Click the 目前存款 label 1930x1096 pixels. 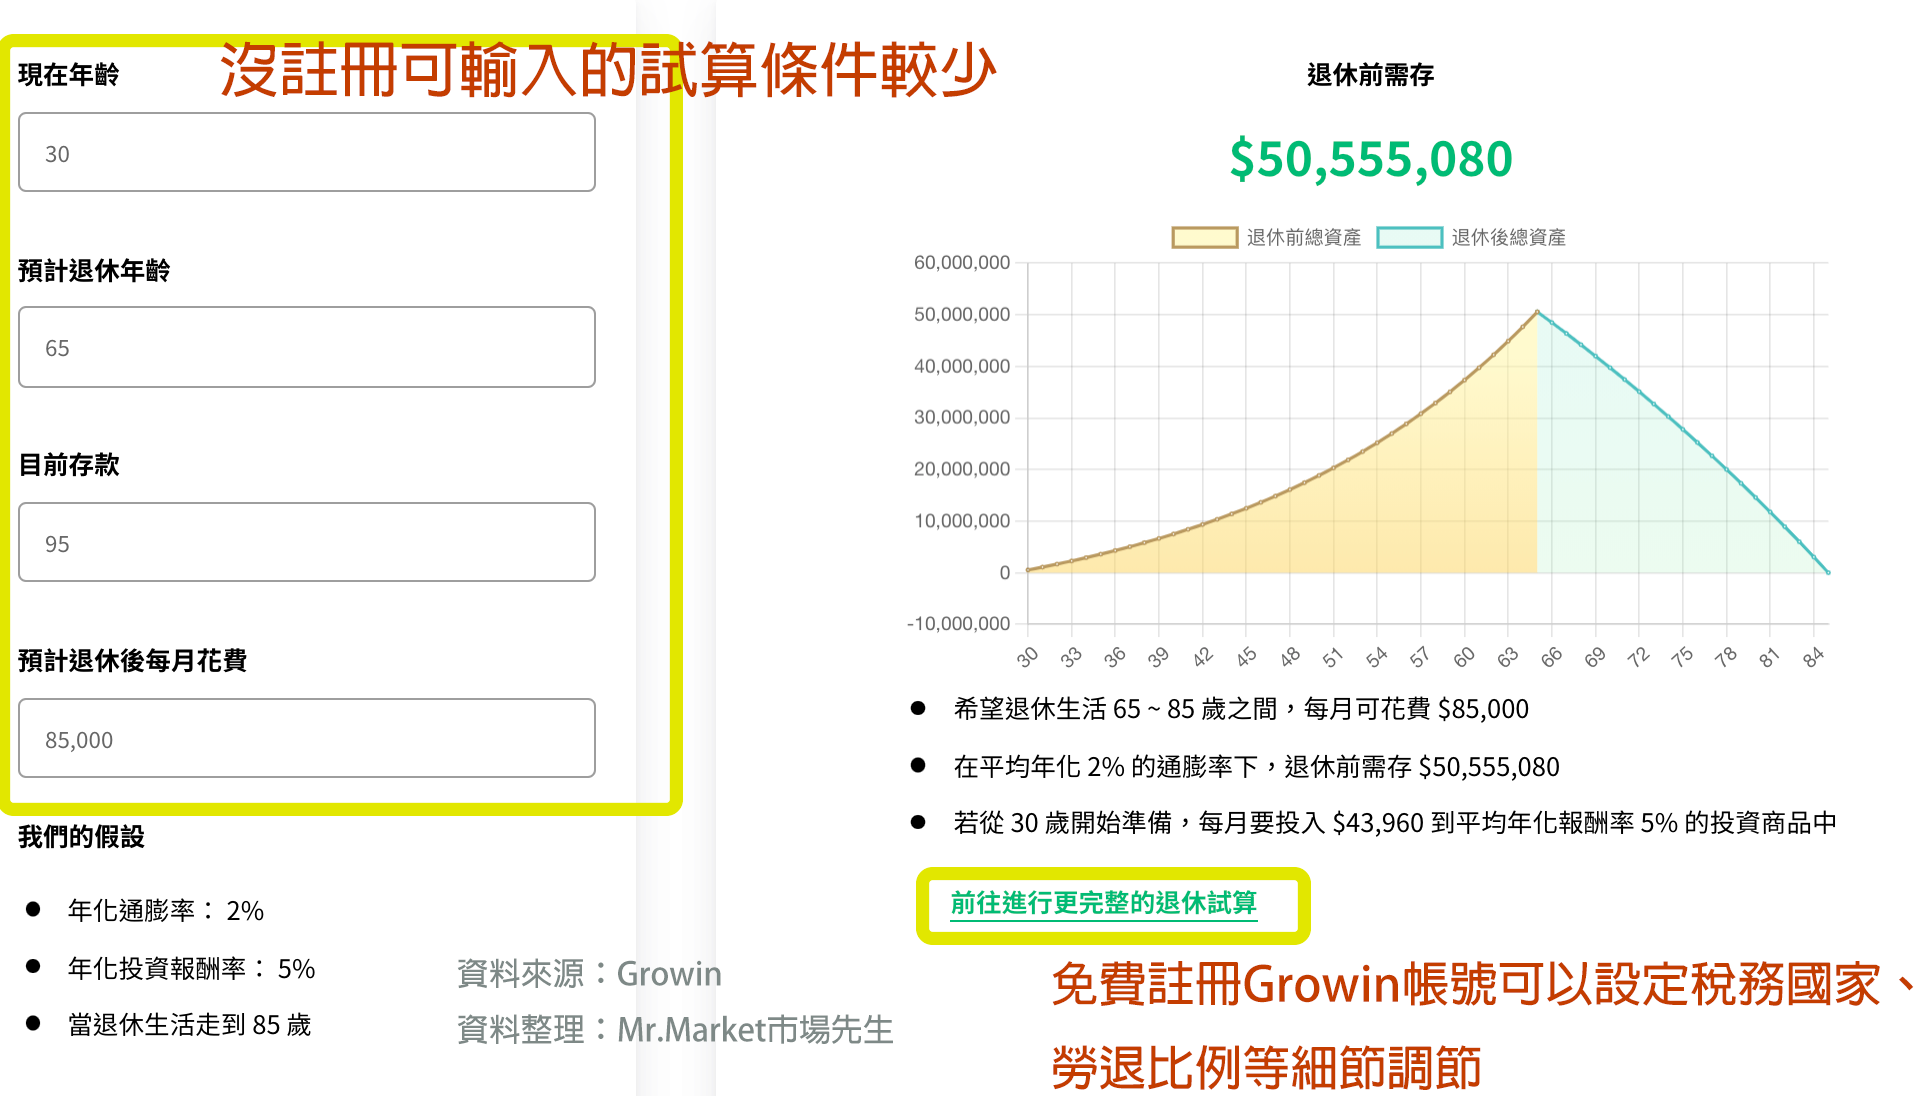pos(69,465)
